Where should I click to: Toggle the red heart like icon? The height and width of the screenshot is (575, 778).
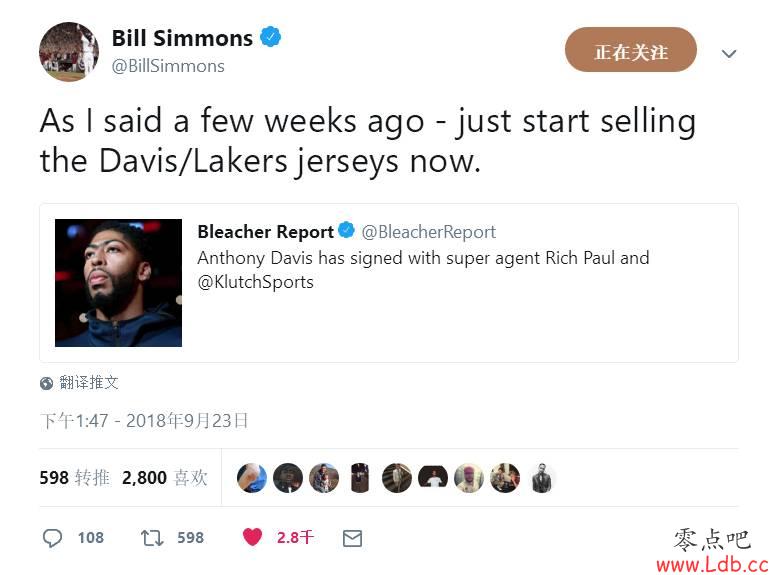[252, 537]
